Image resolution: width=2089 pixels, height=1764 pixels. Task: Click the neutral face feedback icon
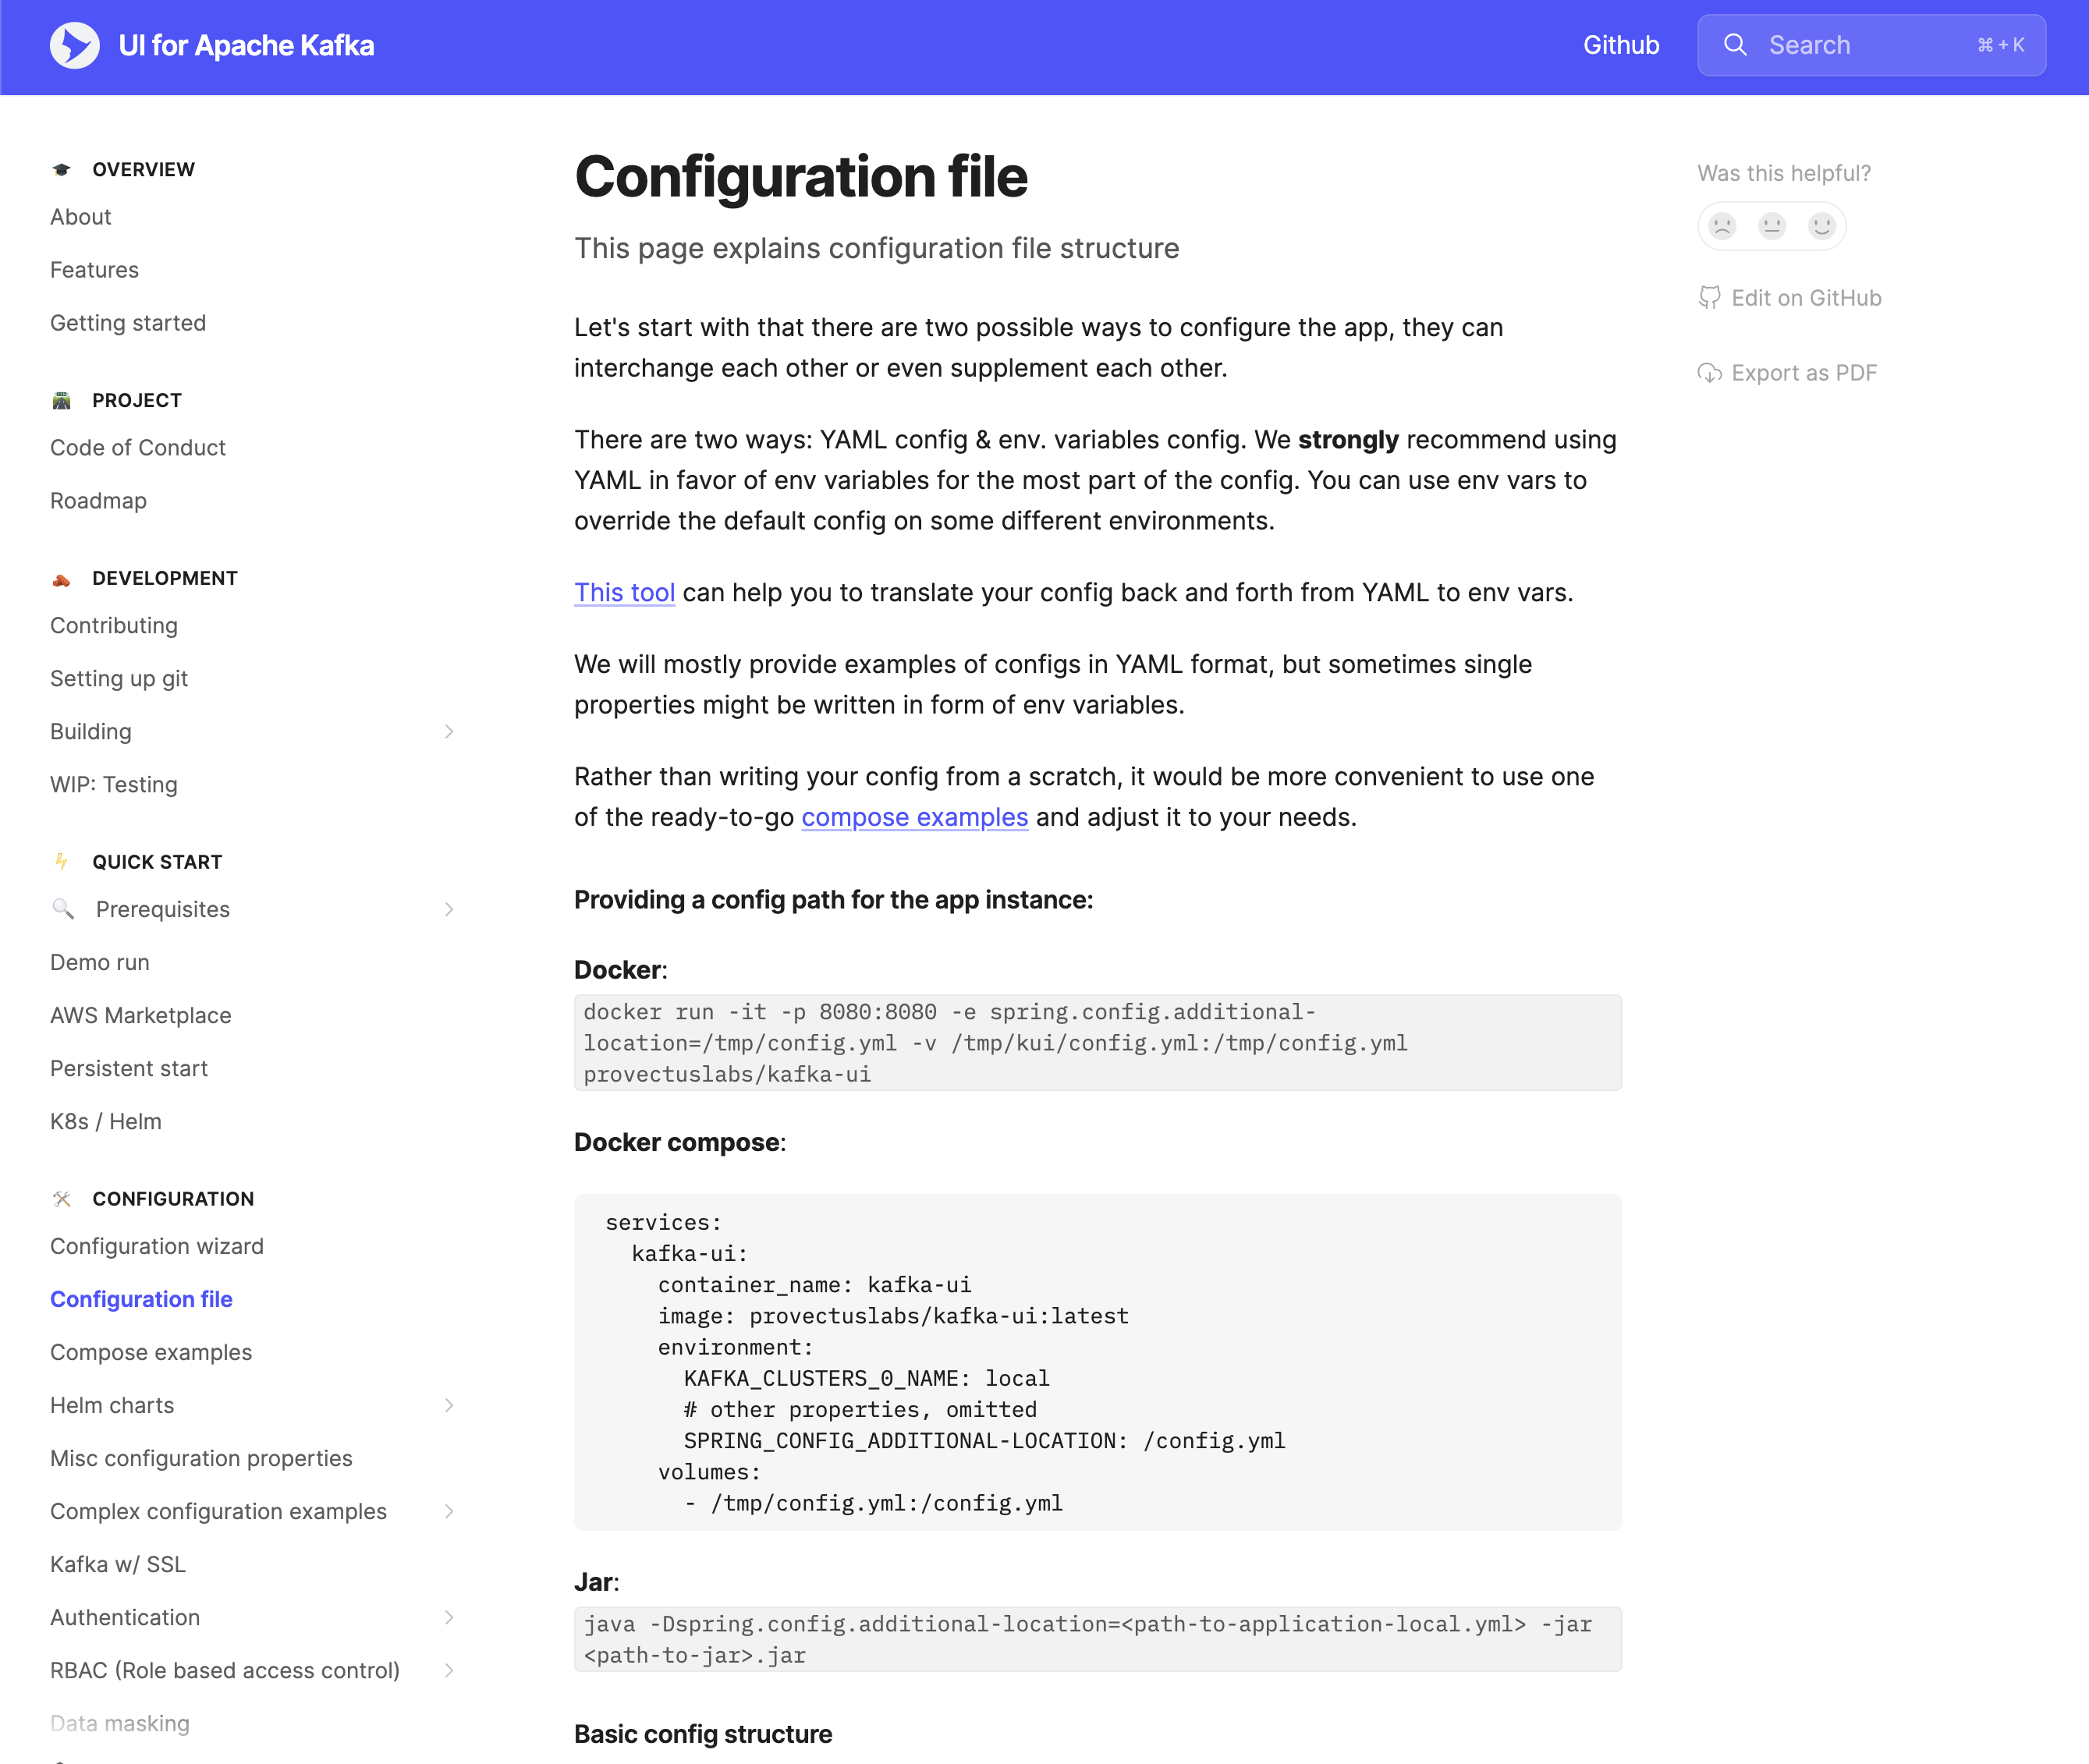(1772, 226)
